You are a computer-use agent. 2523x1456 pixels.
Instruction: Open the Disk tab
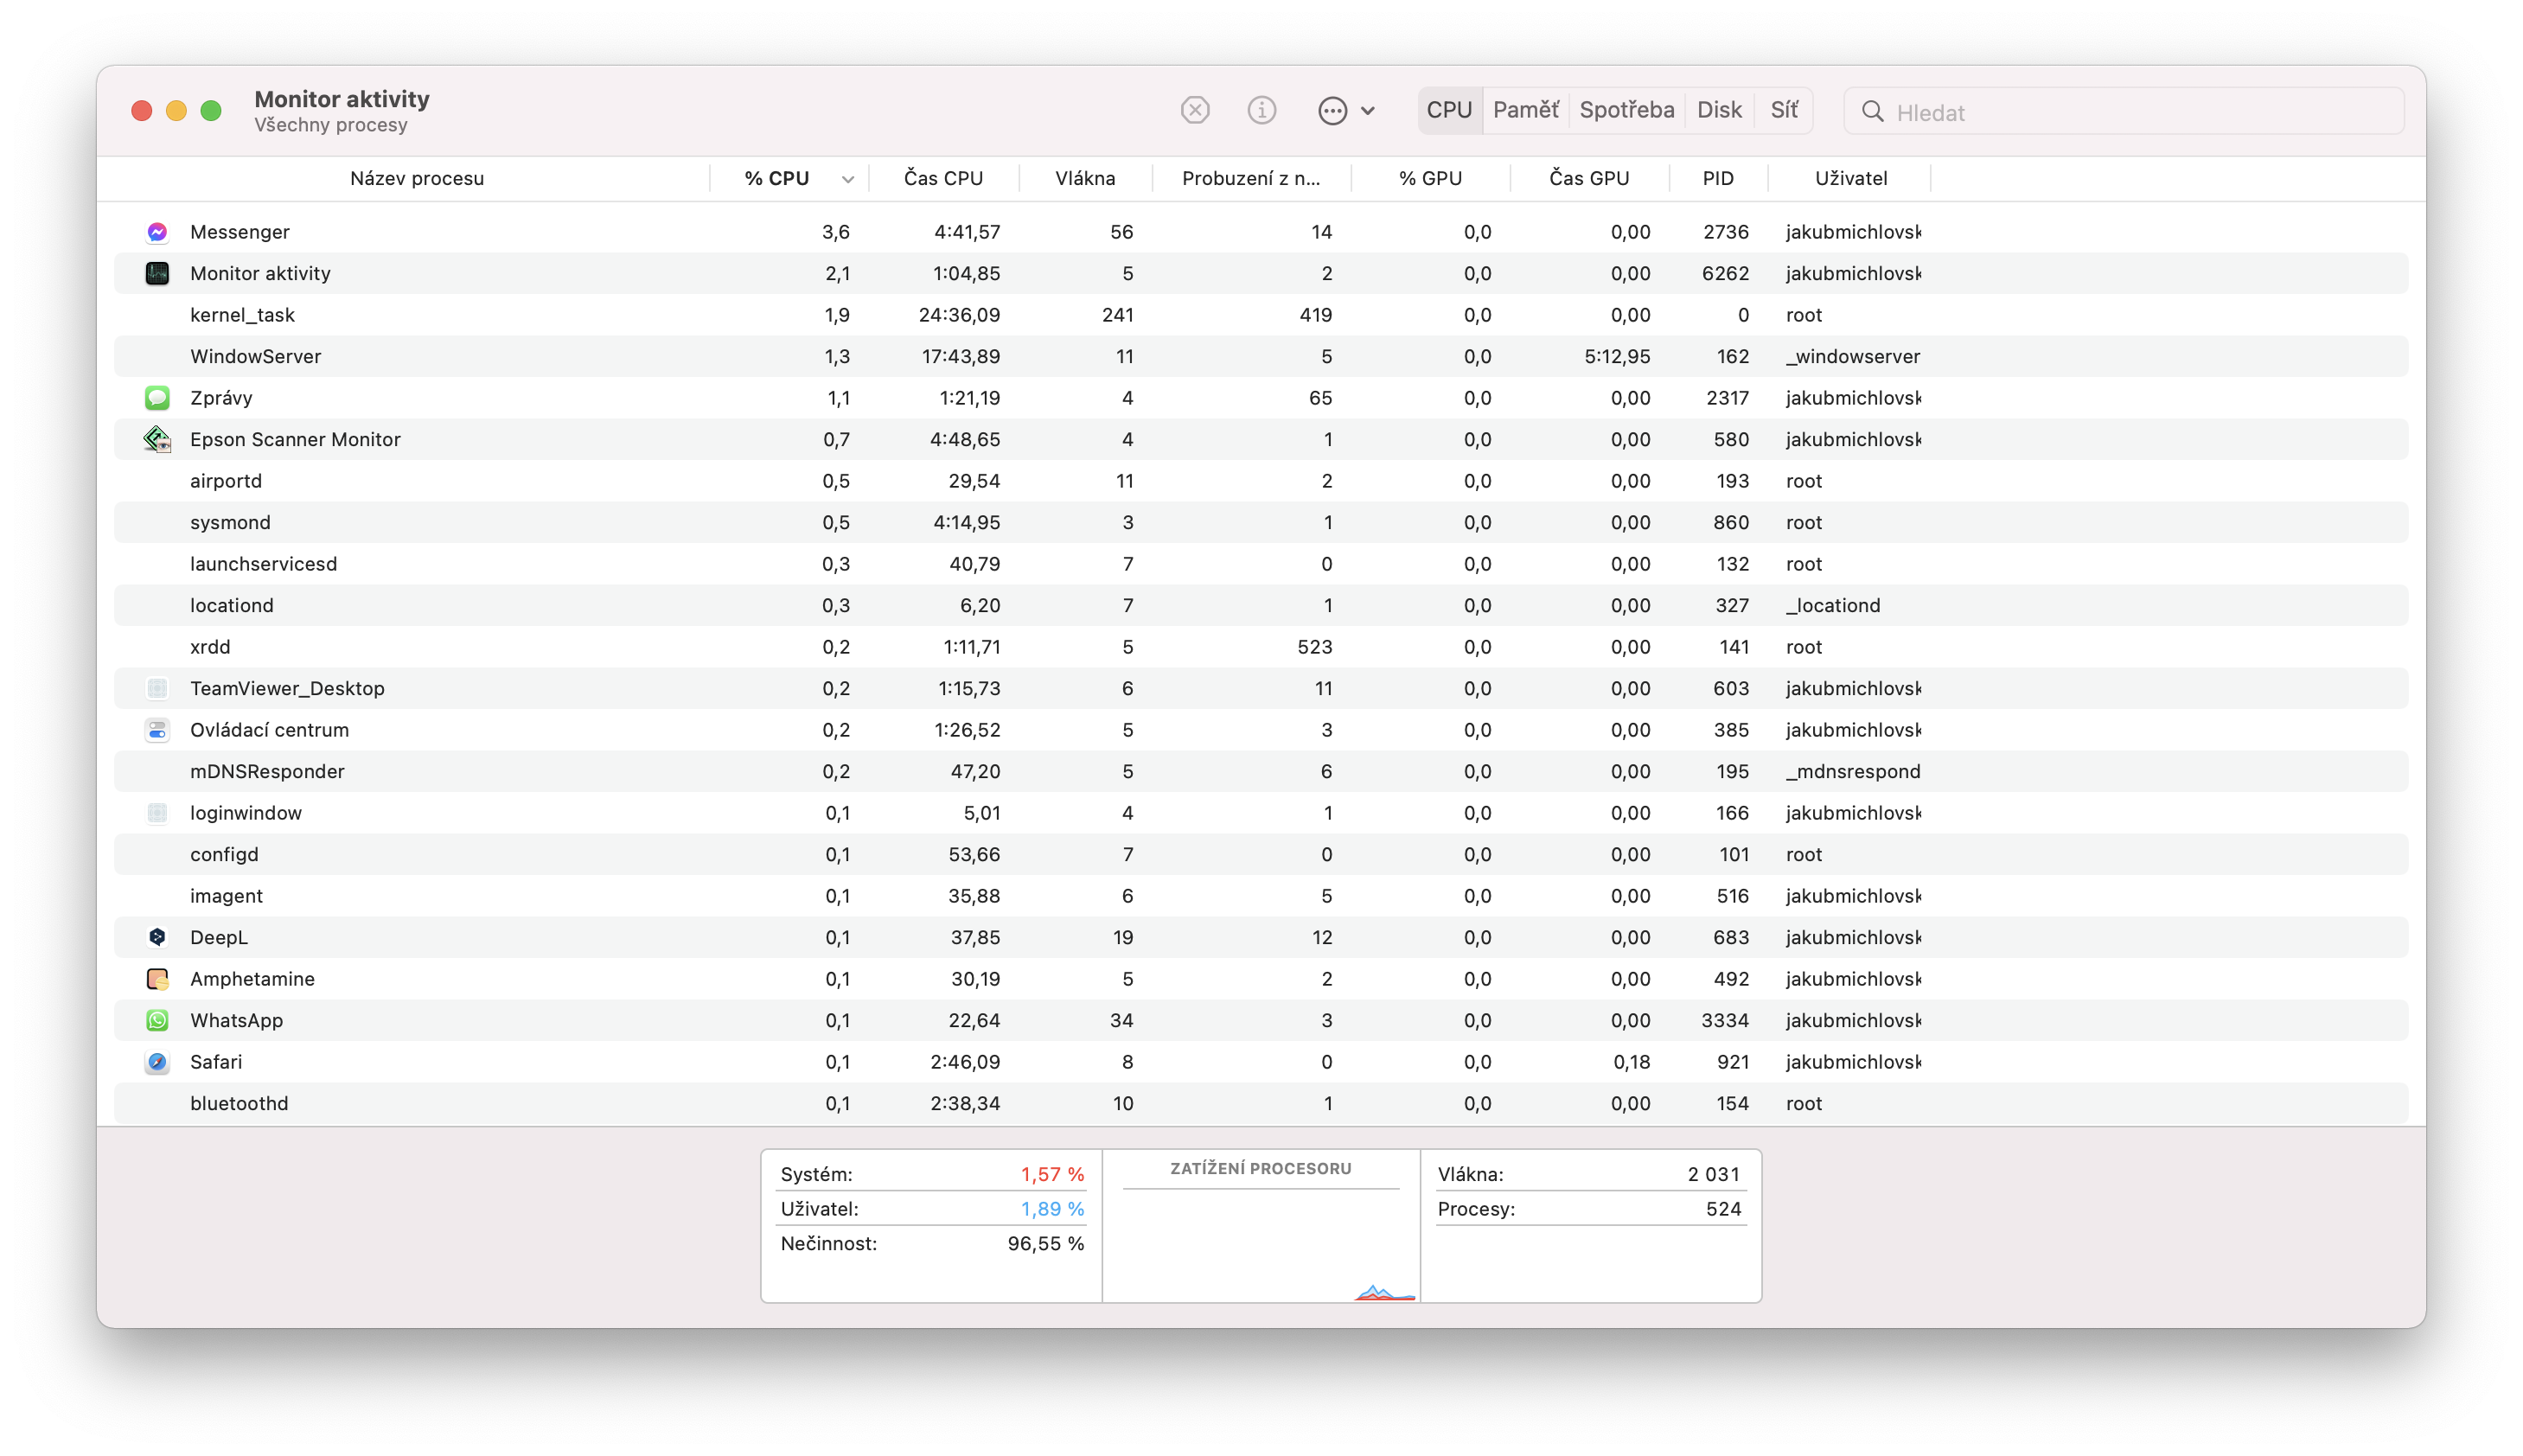tap(1719, 110)
